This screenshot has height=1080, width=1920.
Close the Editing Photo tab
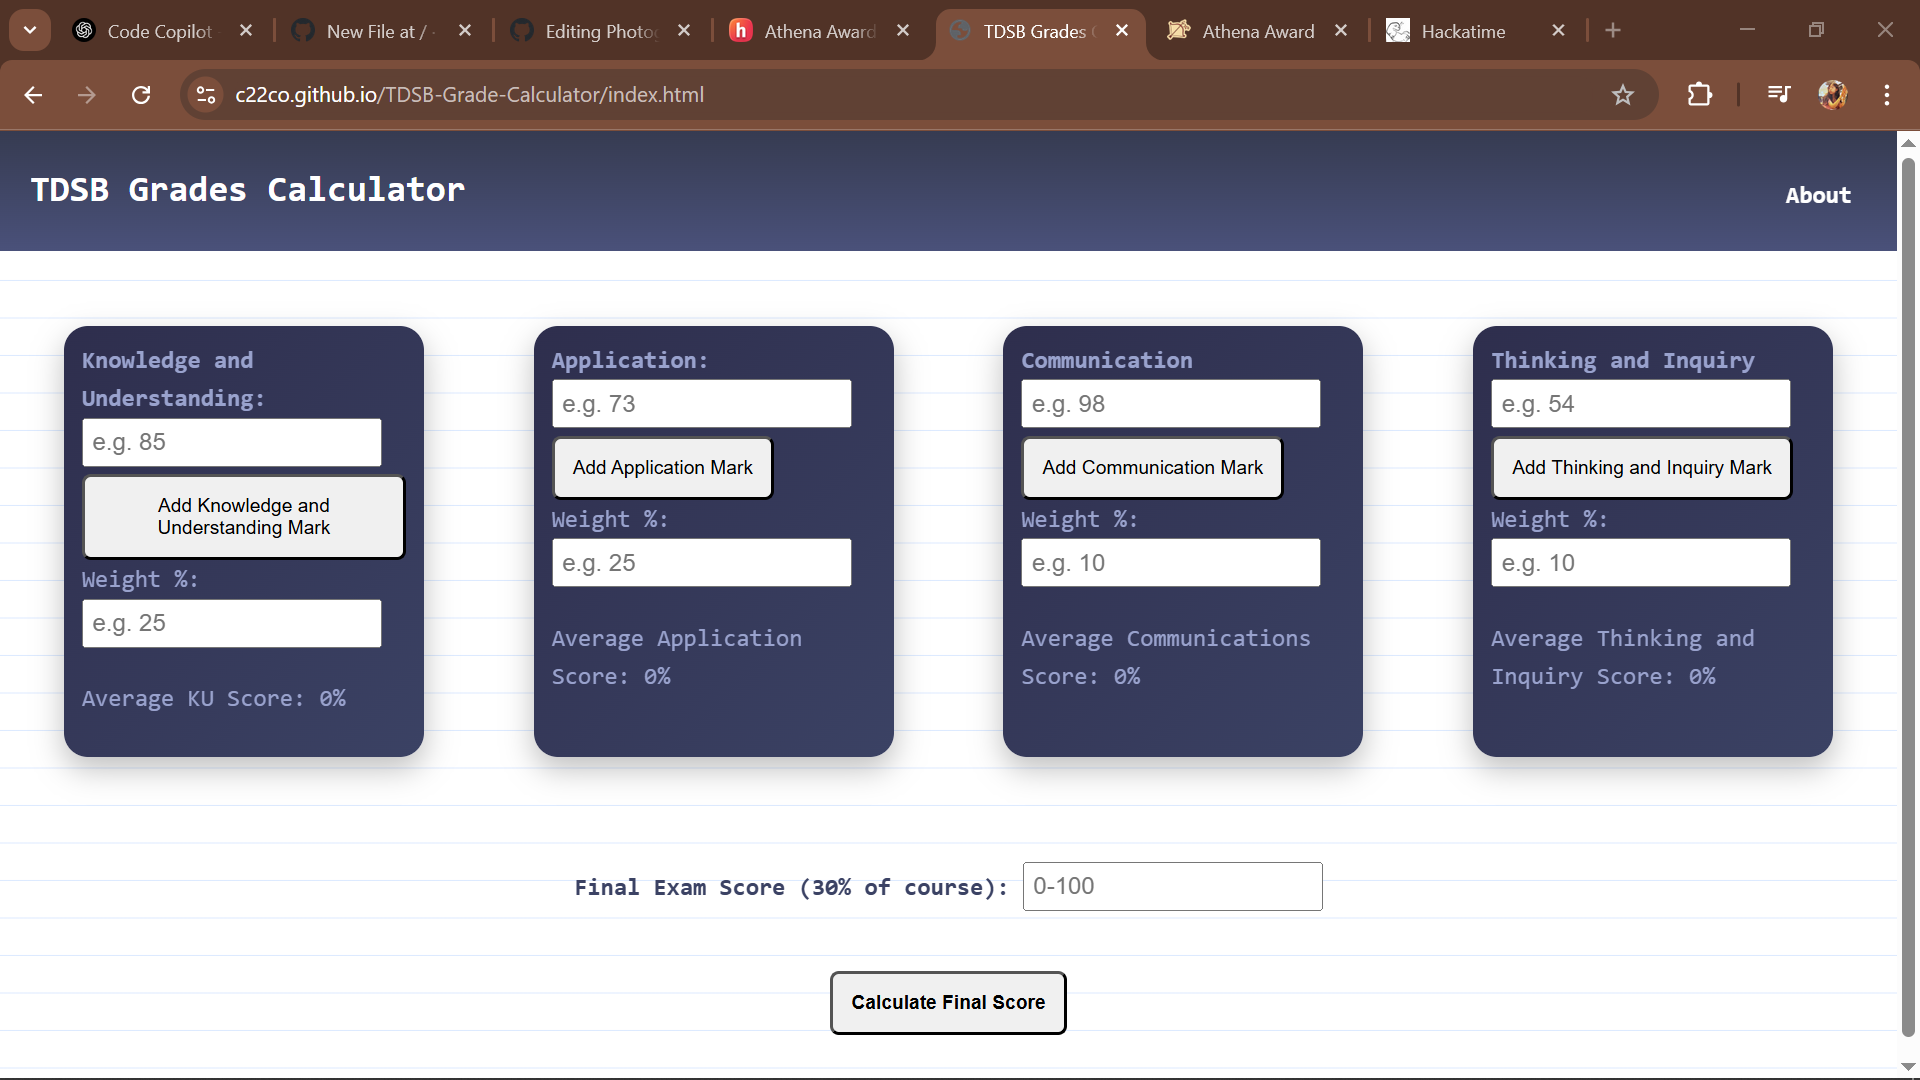684,31
